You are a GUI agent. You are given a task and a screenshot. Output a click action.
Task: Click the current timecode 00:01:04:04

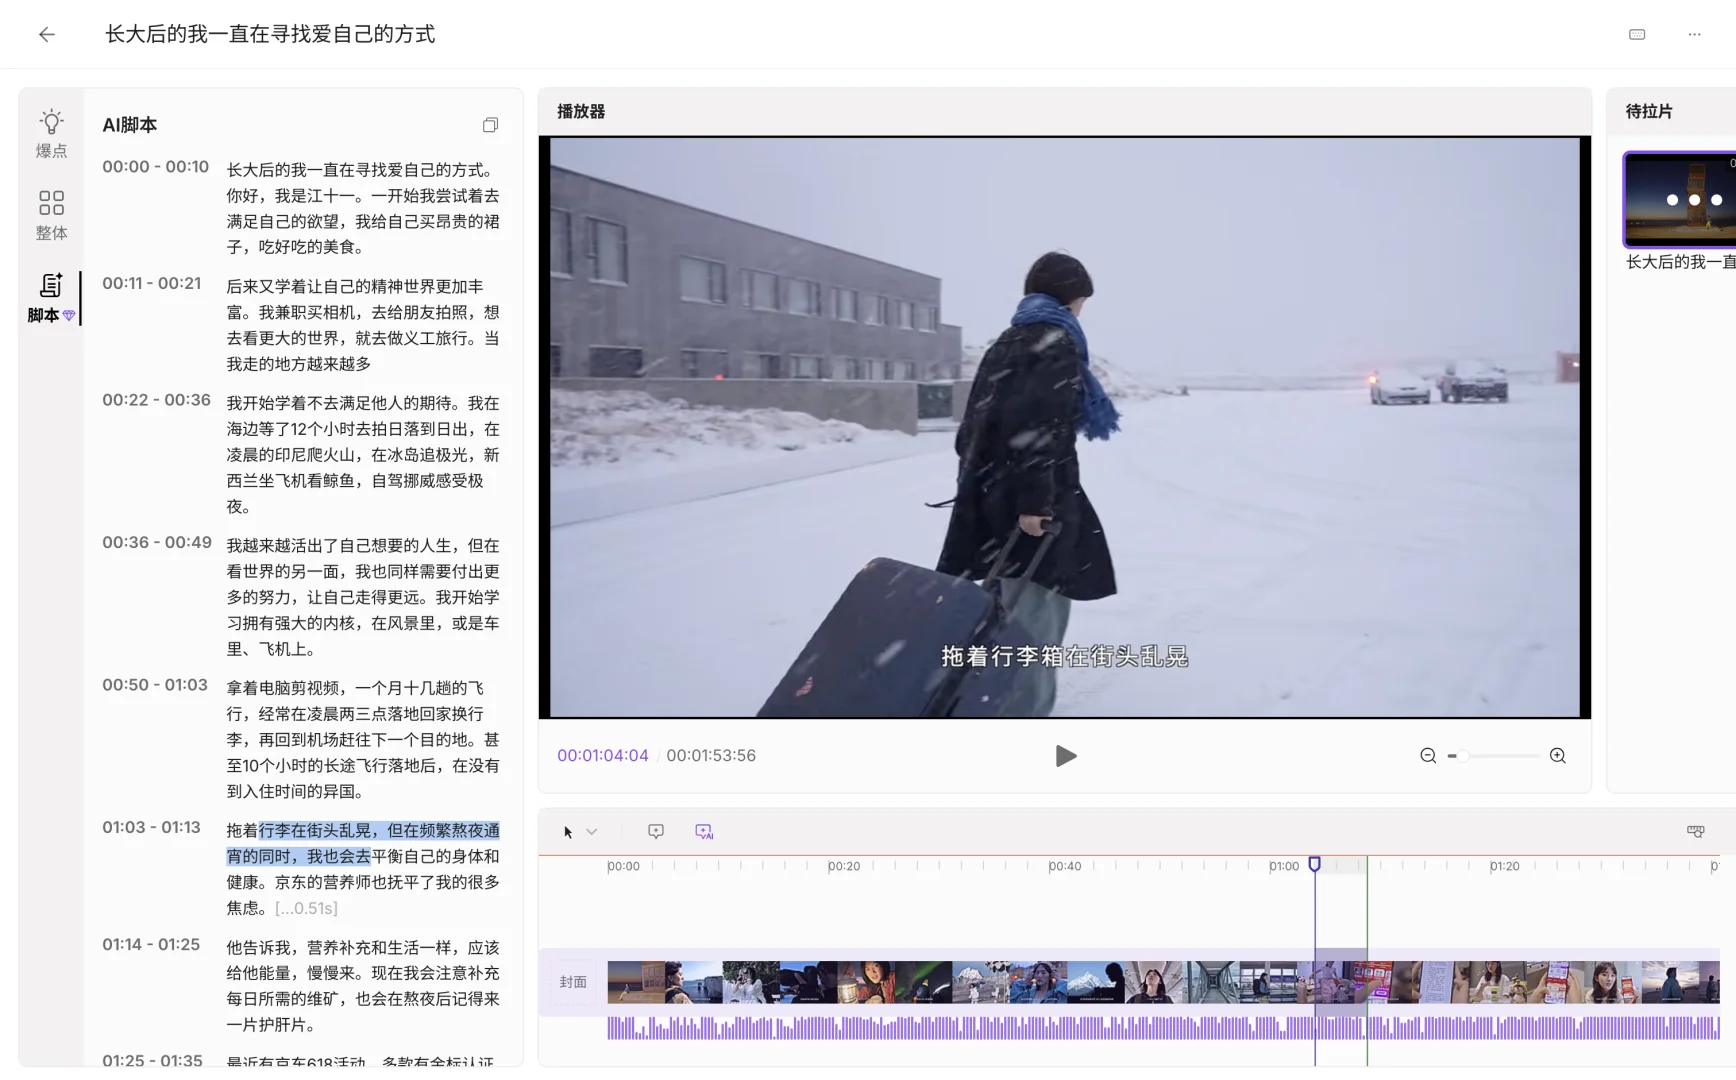click(x=603, y=756)
